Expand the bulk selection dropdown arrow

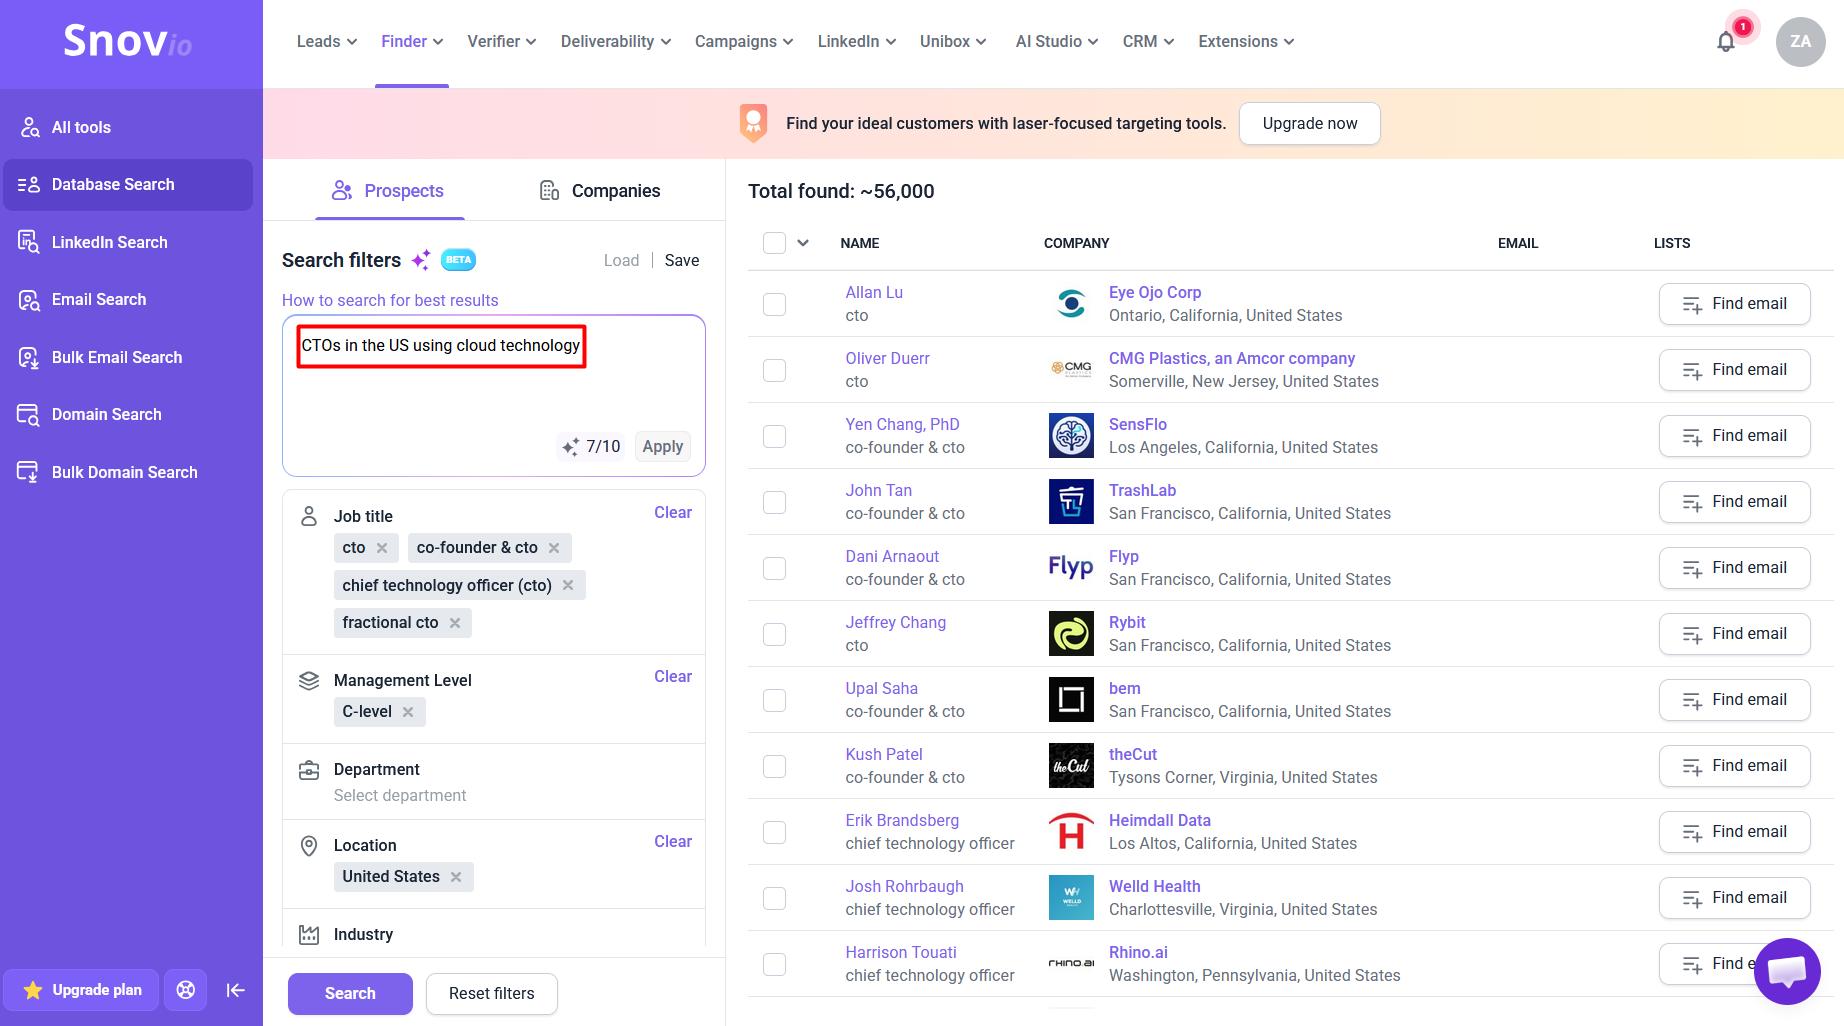pyautogui.click(x=803, y=243)
